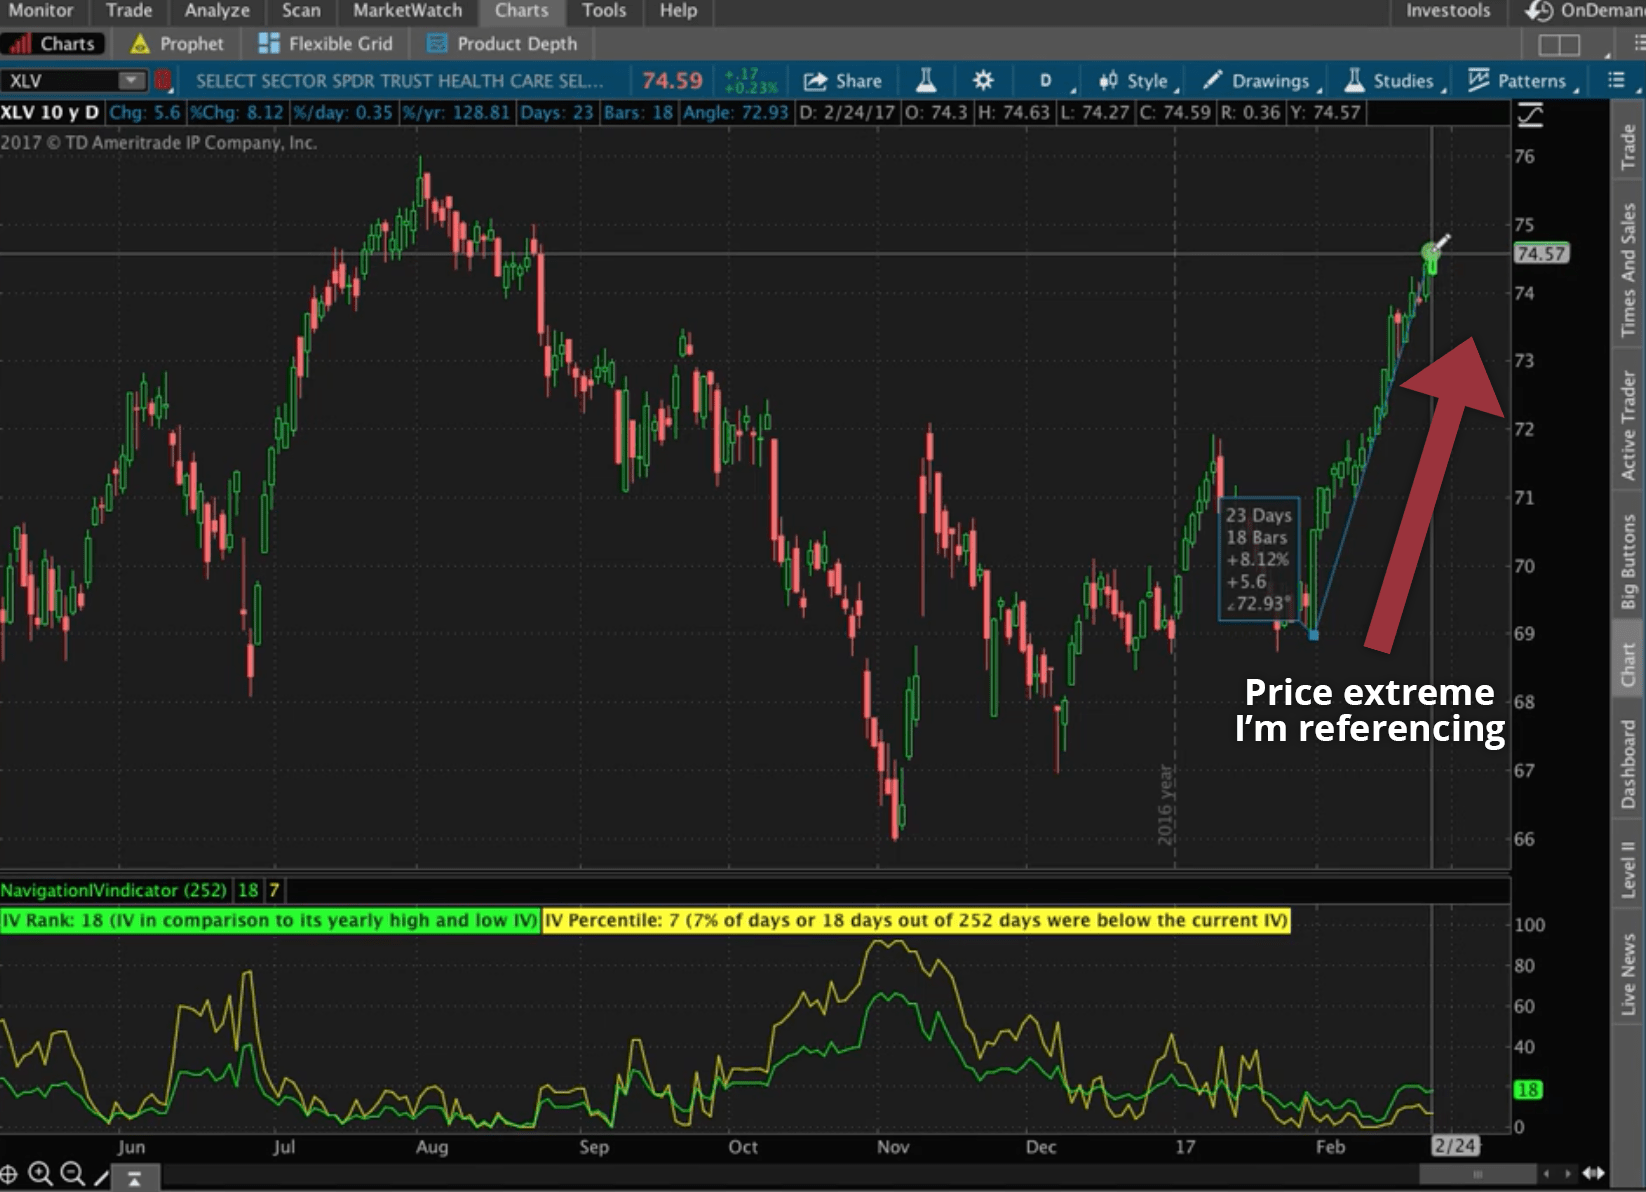Click the XLV symbol input field
The height and width of the screenshot is (1192, 1646).
coord(62,81)
